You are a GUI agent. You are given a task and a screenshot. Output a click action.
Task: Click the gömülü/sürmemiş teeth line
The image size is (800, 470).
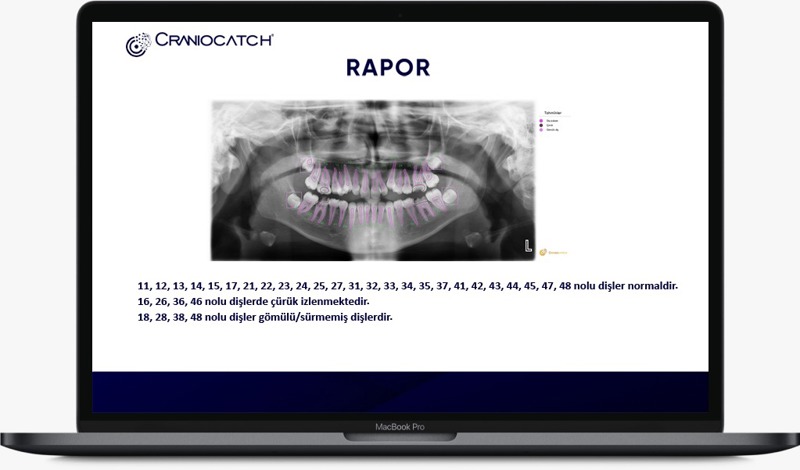point(266,317)
